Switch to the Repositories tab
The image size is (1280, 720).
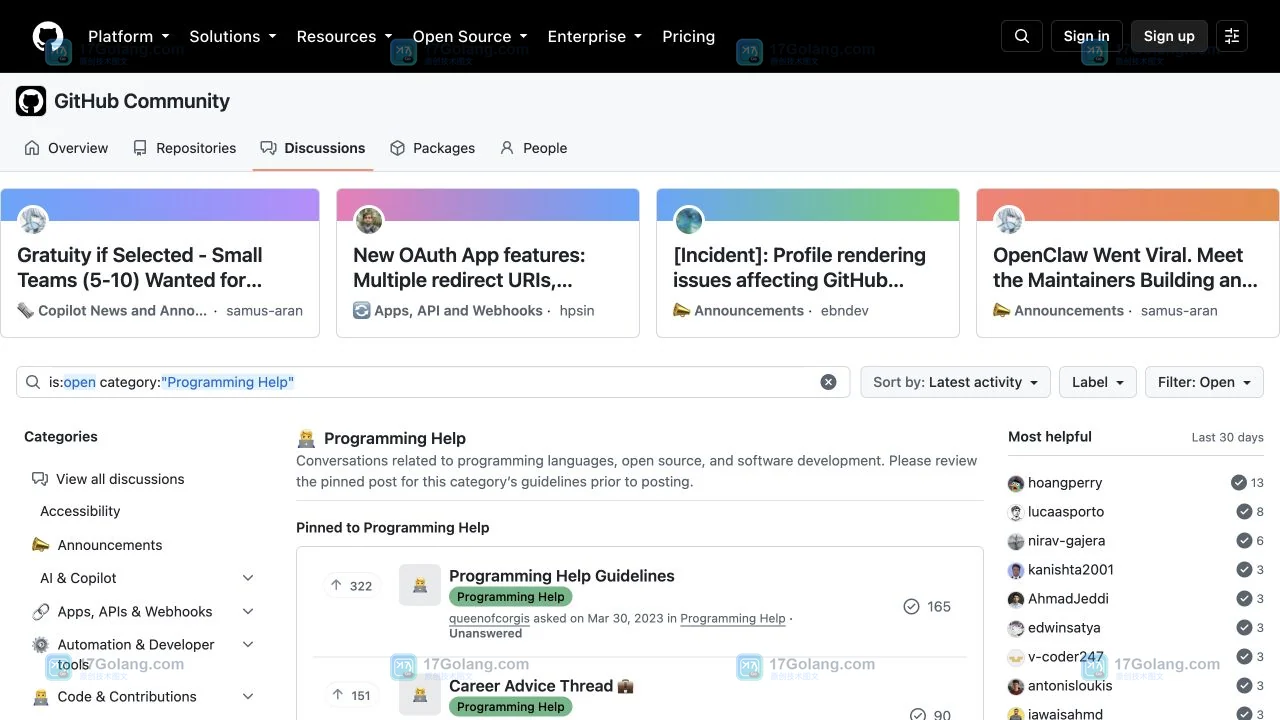pos(184,148)
